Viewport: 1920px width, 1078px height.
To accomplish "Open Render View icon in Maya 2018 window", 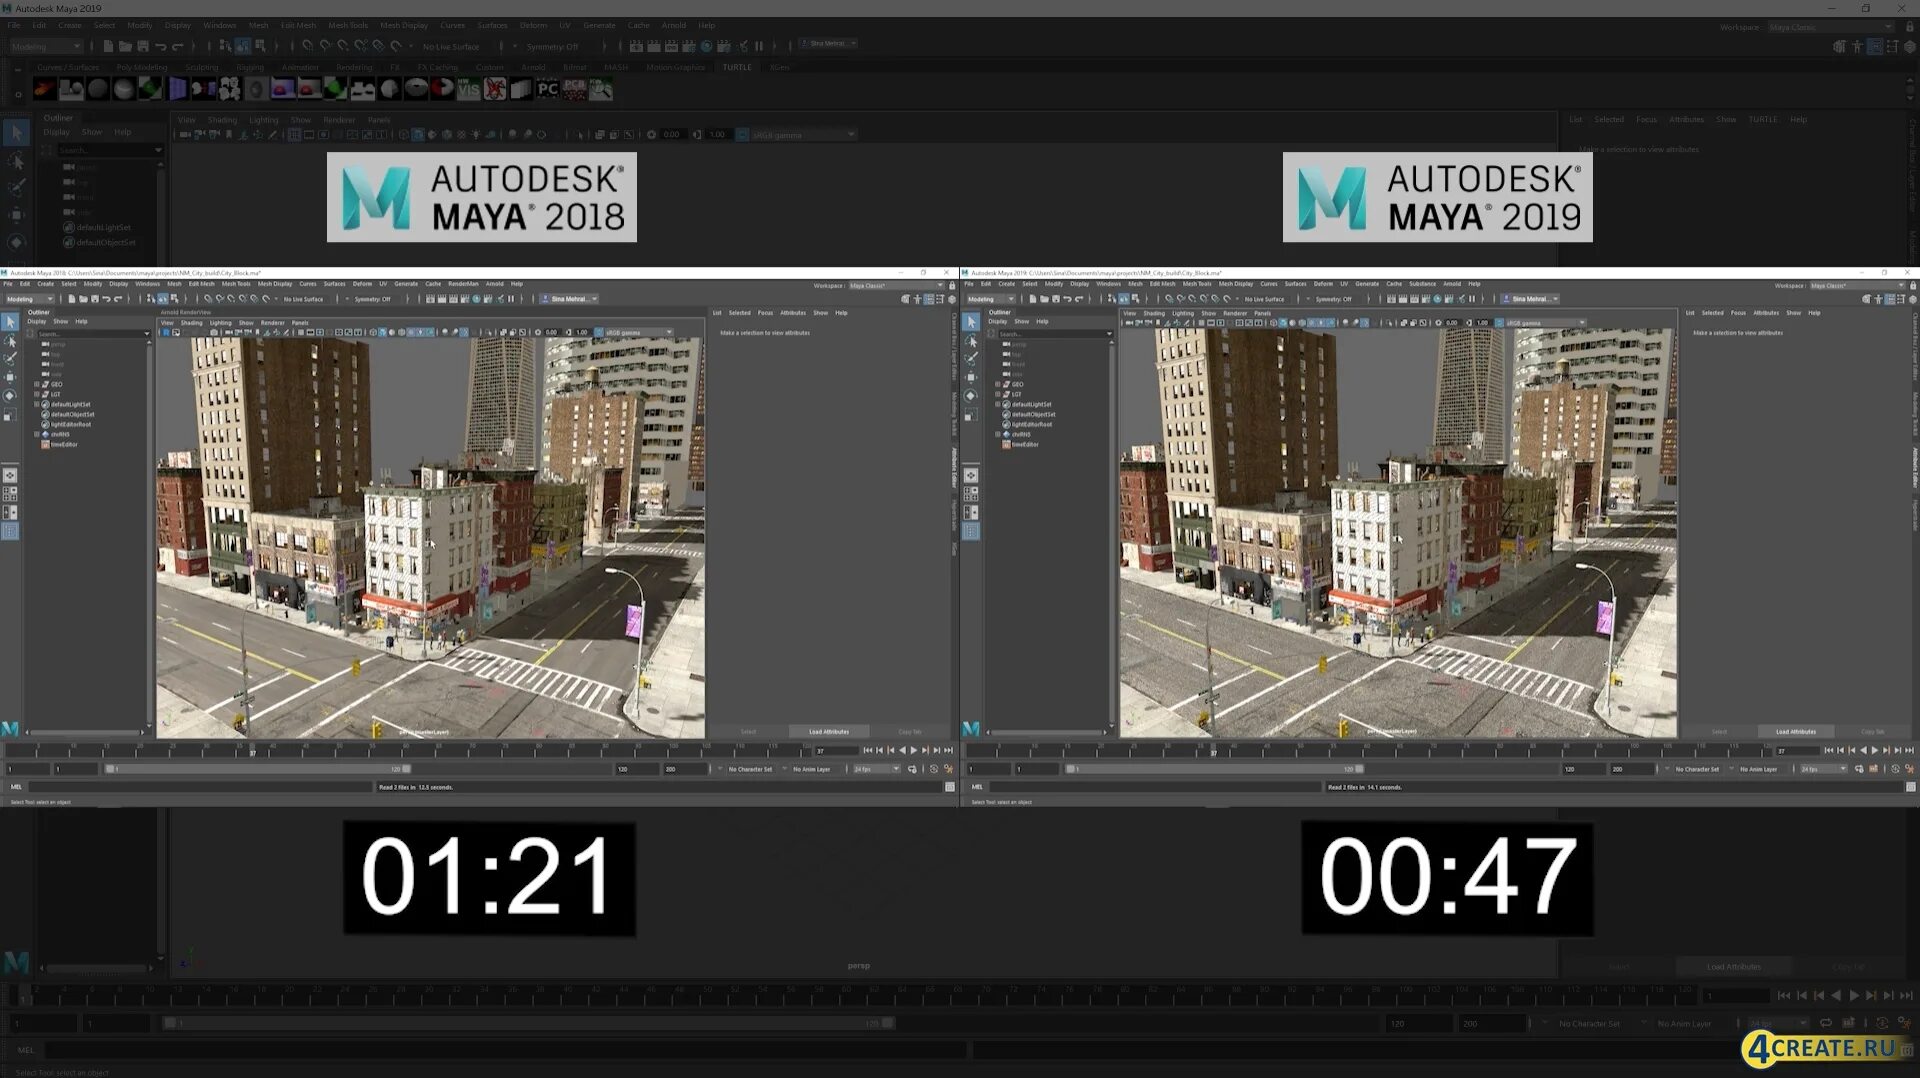I will pyautogui.click(x=430, y=299).
